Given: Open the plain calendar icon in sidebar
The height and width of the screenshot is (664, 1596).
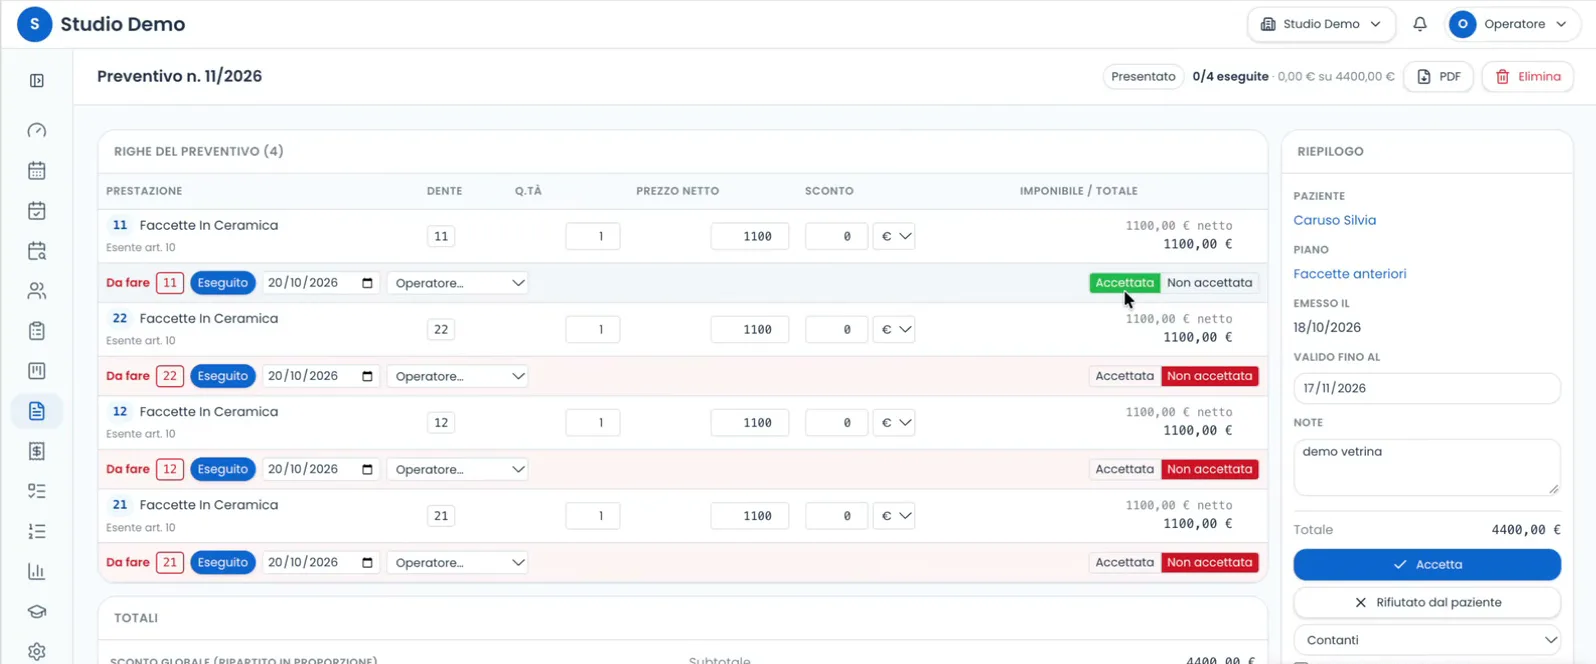Looking at the screenshot, I should pos(37,171).
